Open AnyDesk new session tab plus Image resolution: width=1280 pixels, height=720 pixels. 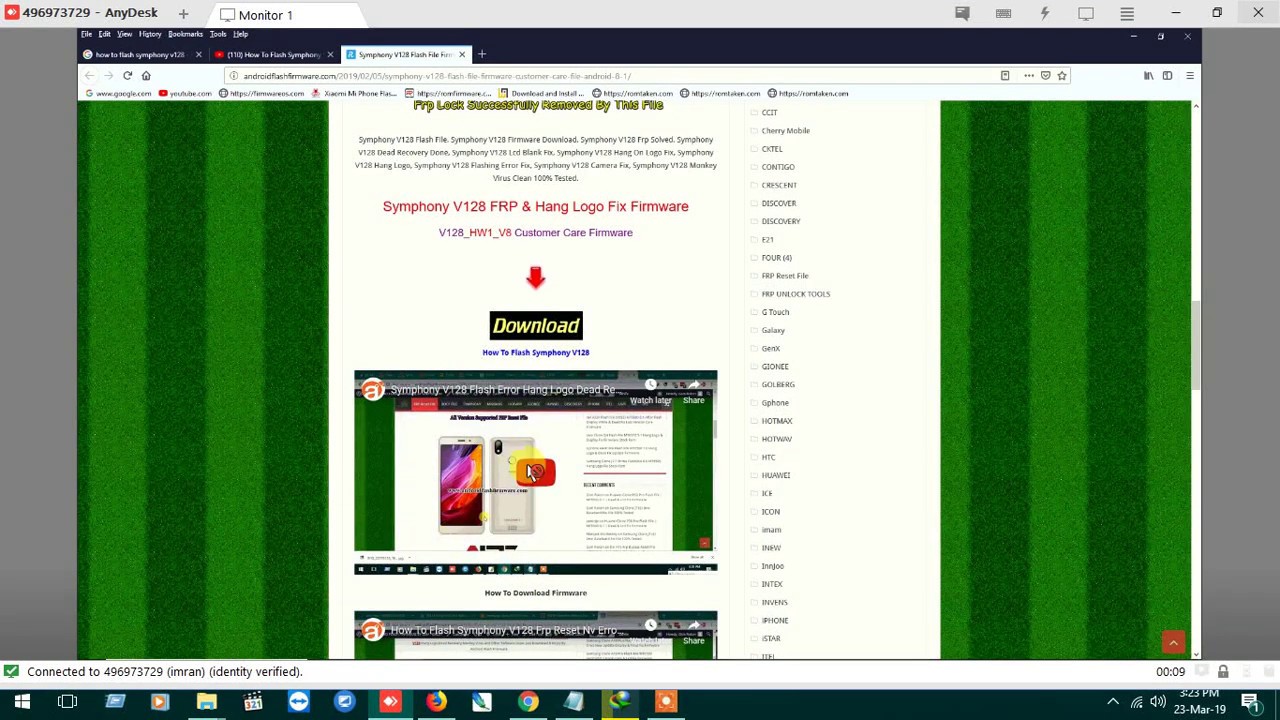[183, 14]
